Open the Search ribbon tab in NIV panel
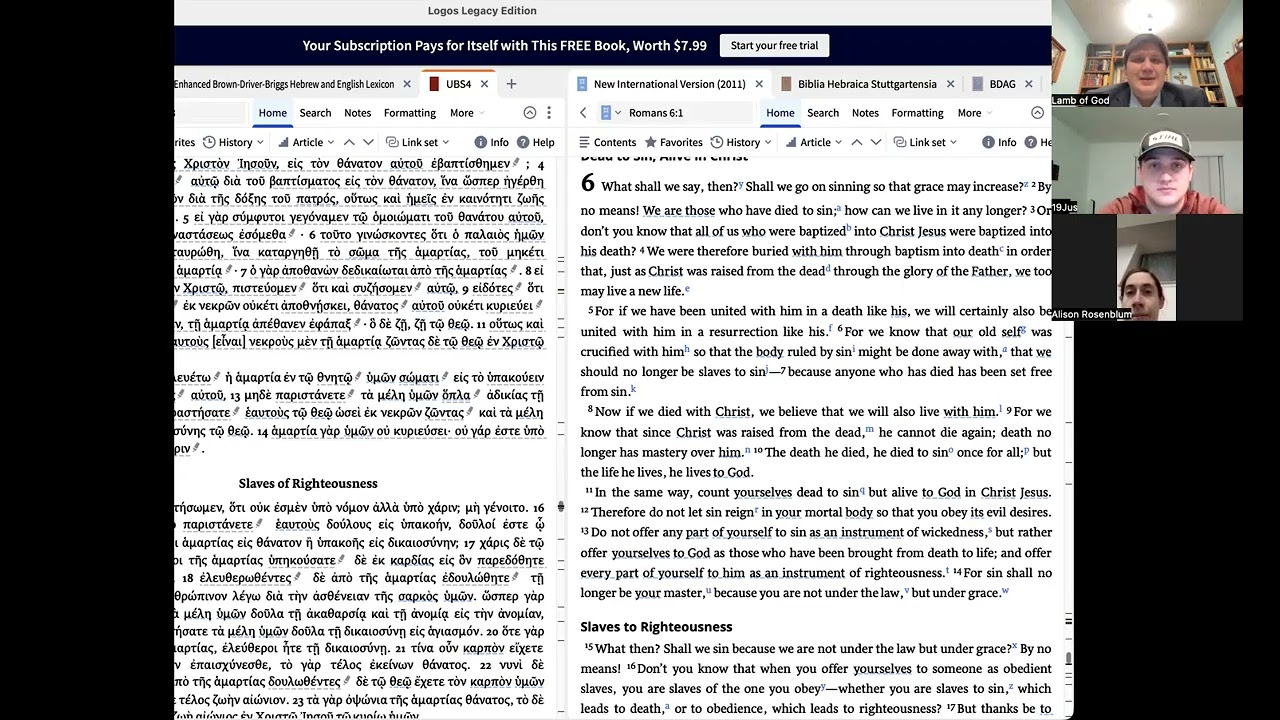Image resolution: width=1280 pixels, height=720 pixels. pos(823,113)
